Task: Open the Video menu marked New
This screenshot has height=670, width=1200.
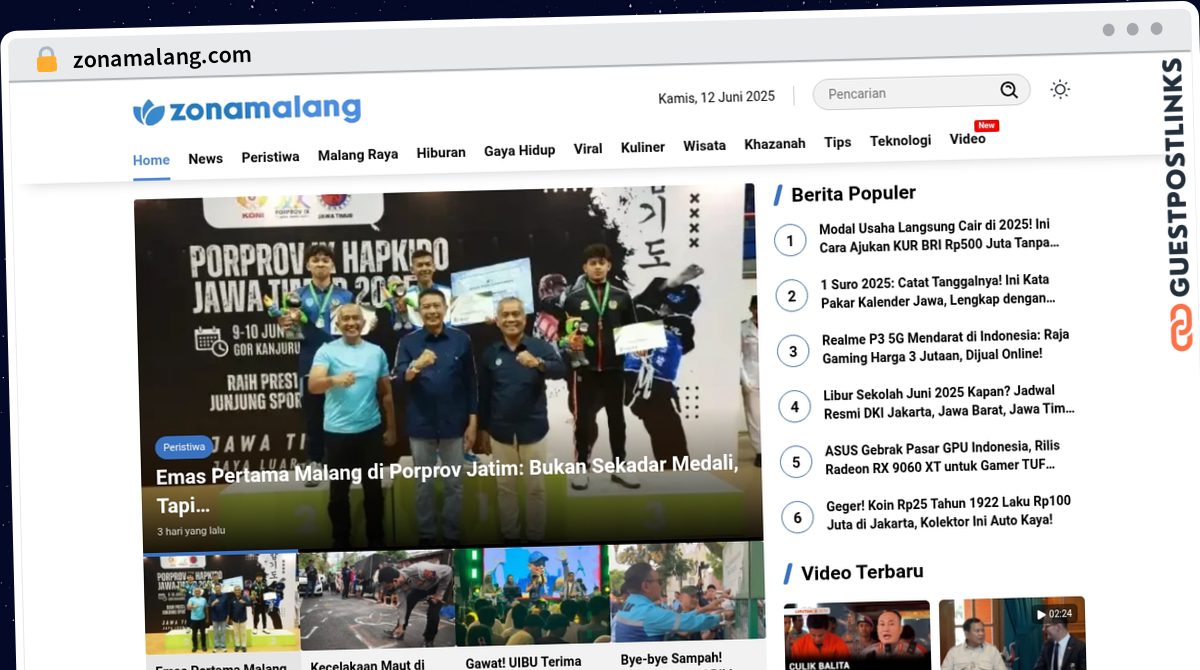Action: (x=967, y=139)
